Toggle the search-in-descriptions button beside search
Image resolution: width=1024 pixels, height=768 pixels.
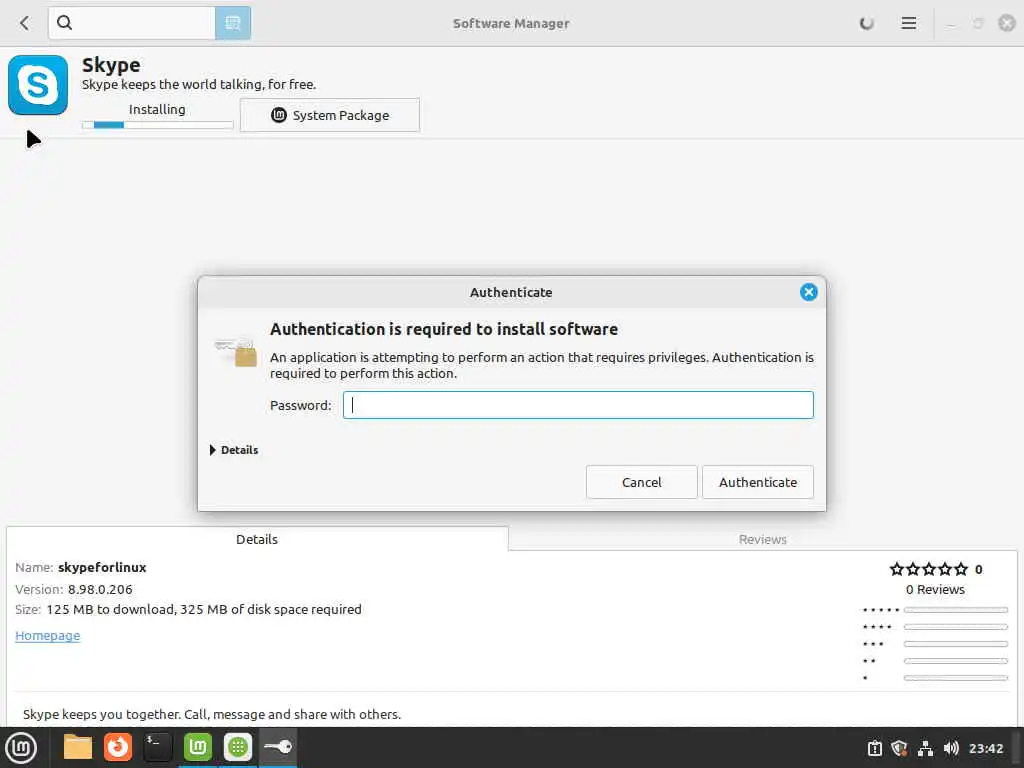click(233, 23)
